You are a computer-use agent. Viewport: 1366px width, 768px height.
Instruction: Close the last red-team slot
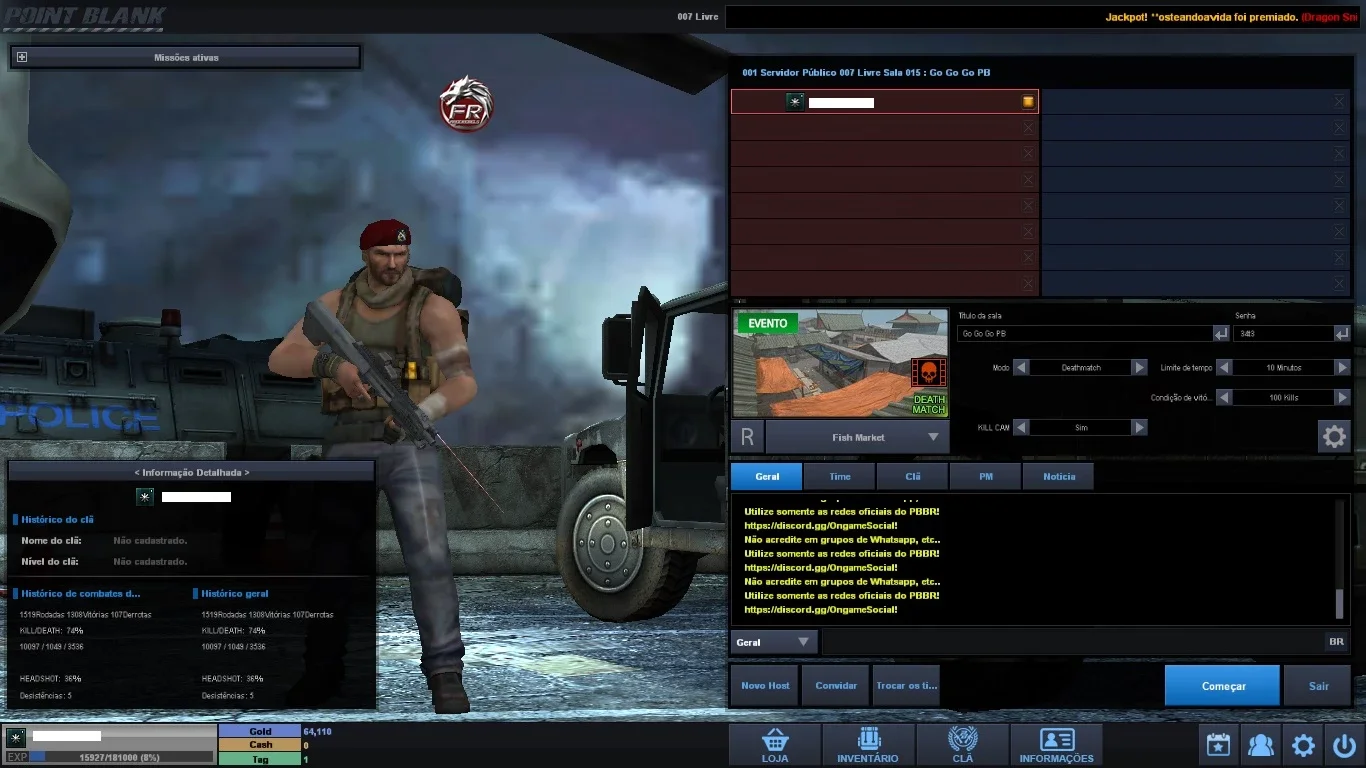click(1028, 284)
